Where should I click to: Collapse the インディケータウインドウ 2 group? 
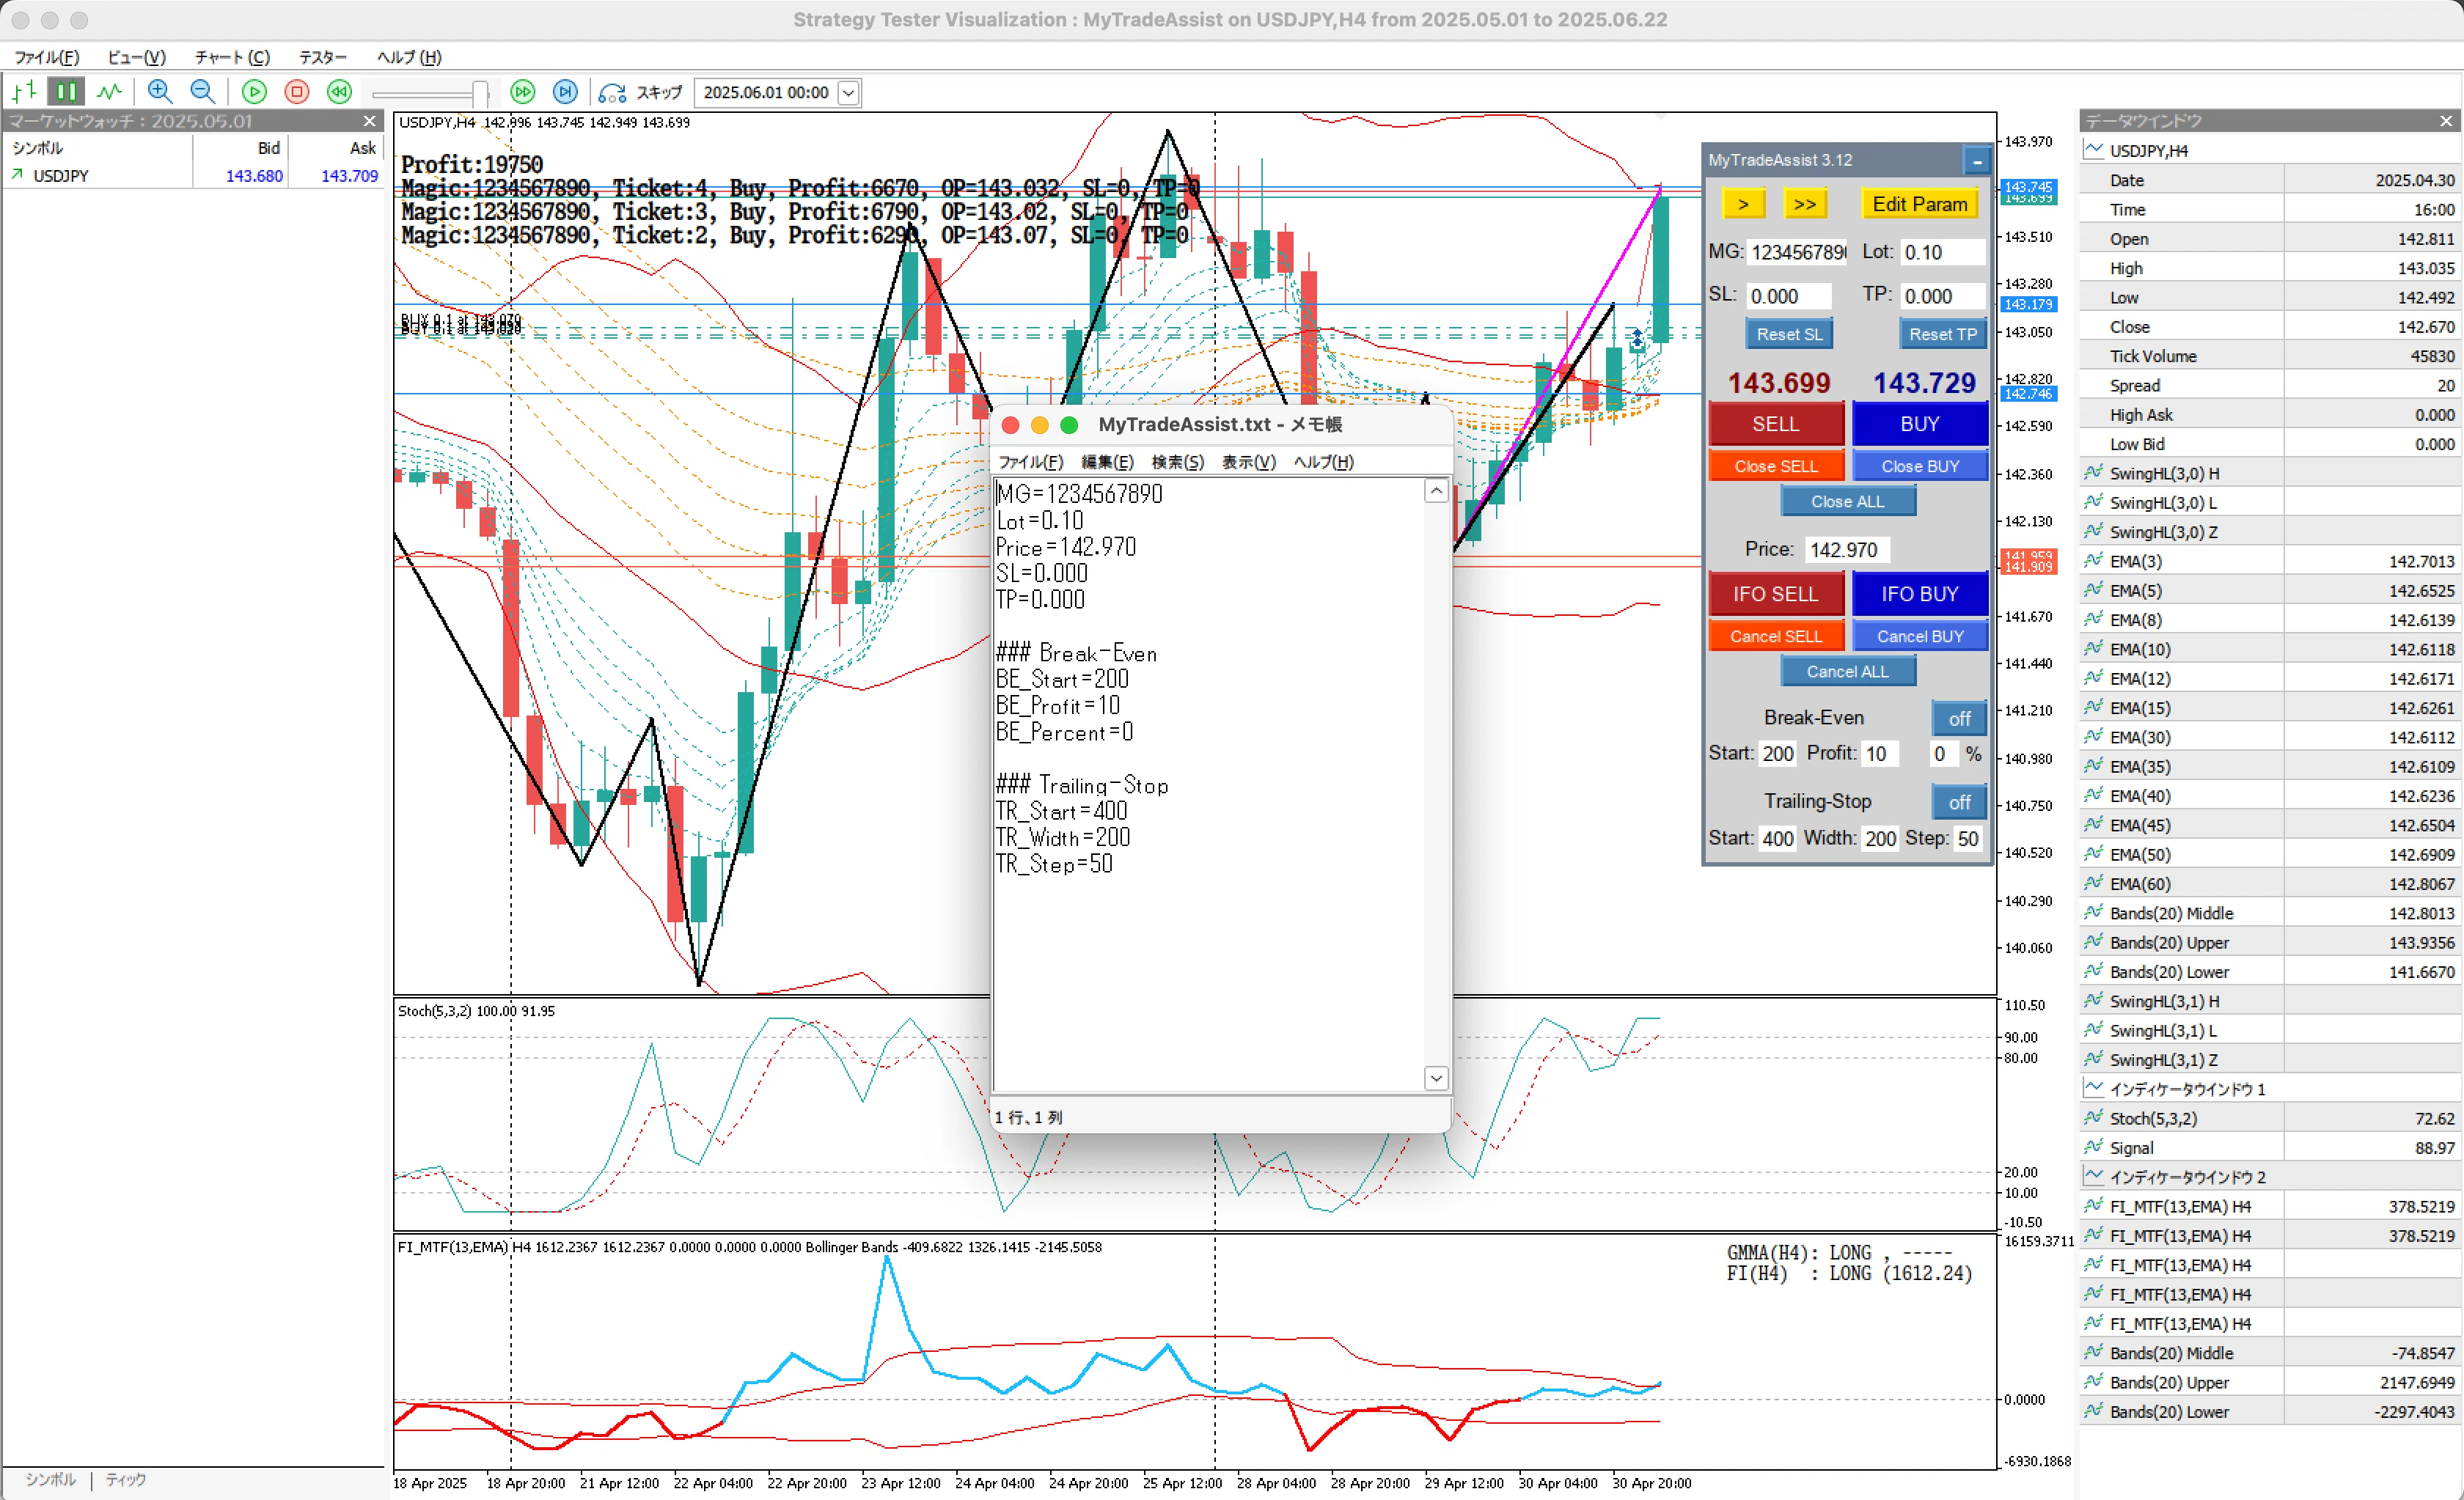click(2094, 1176)
